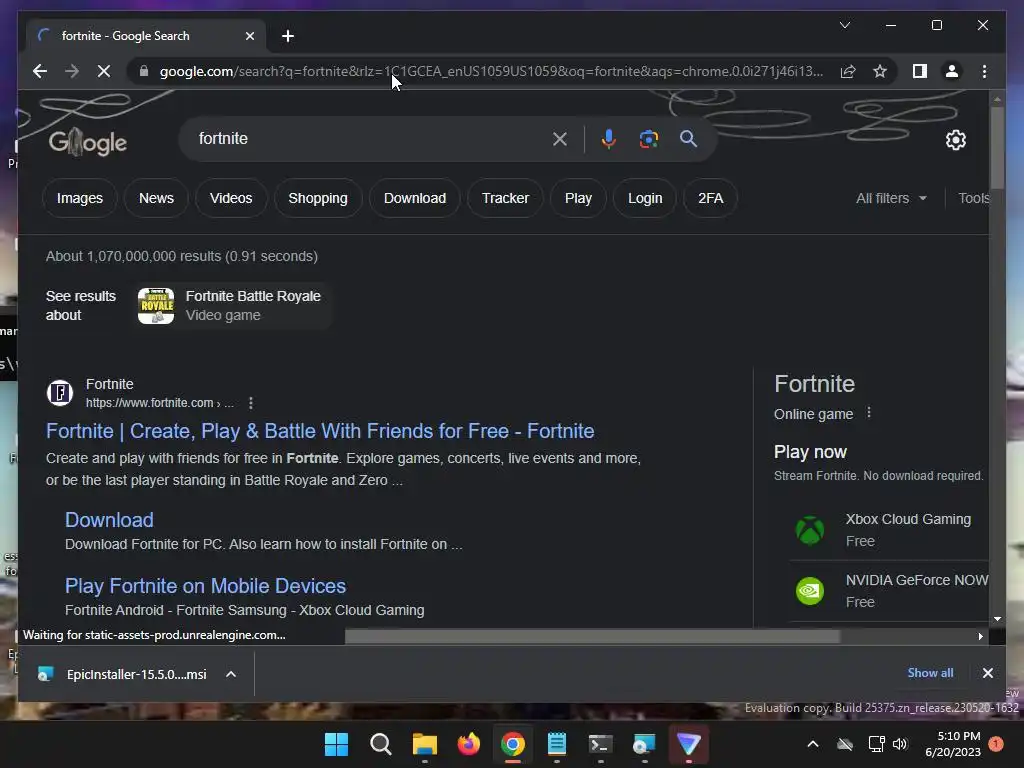Click the Xbox Cloud Gaming icon
This screenshot has width=1024, height=768.
tap(810, 530)
